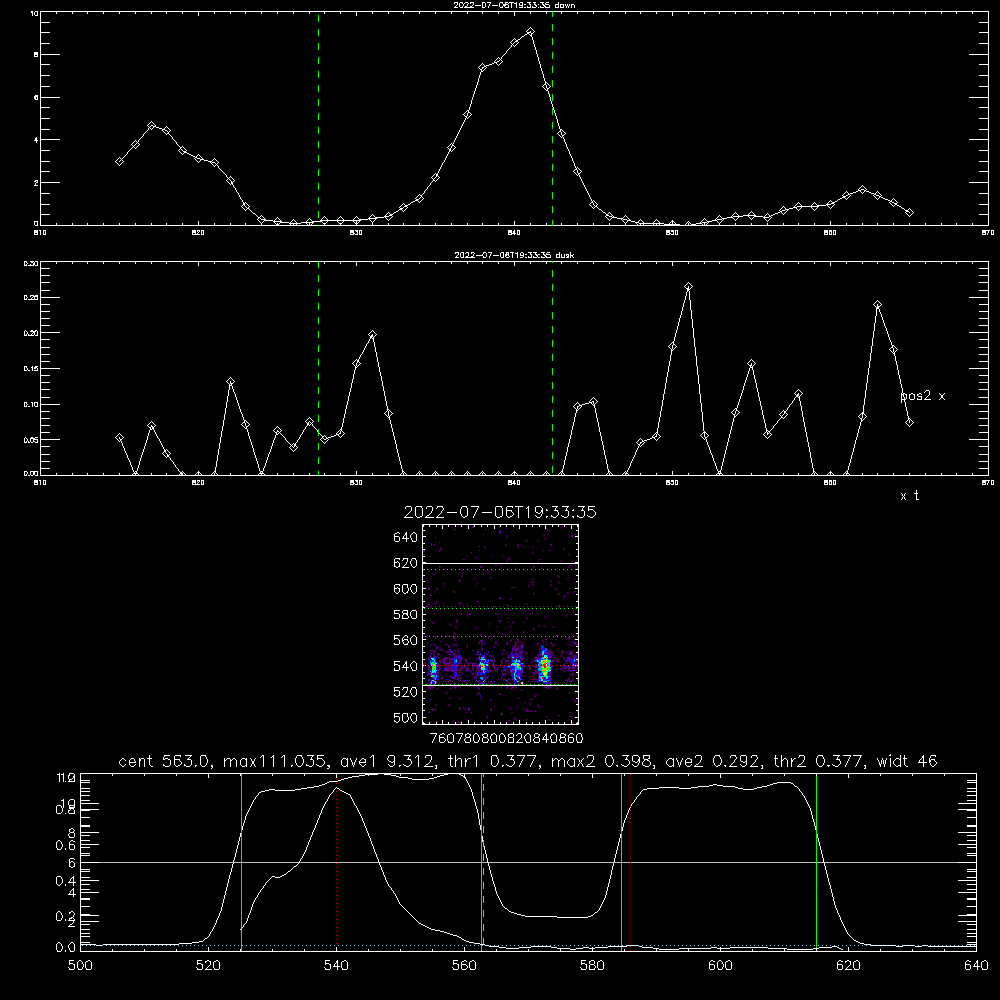Click the 'x t' label

[909, 496]
